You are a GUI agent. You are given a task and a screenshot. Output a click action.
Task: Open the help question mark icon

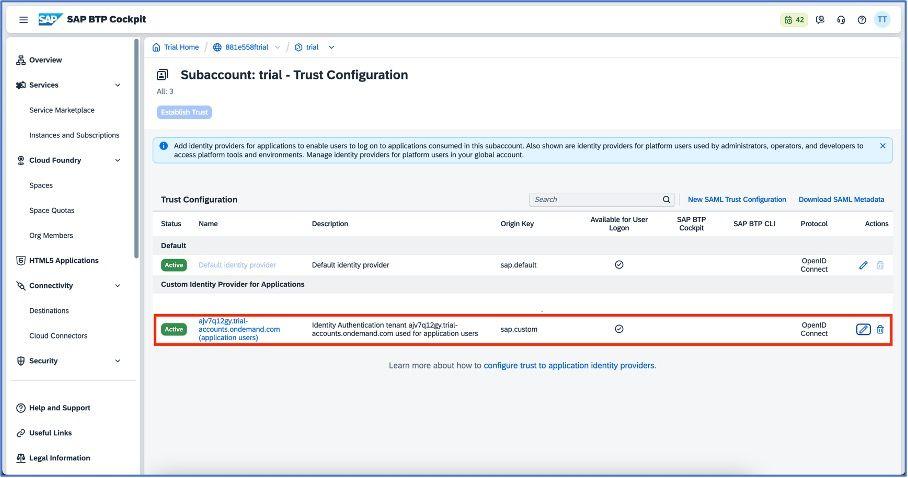pyautogui.click(x=862, y=20)
